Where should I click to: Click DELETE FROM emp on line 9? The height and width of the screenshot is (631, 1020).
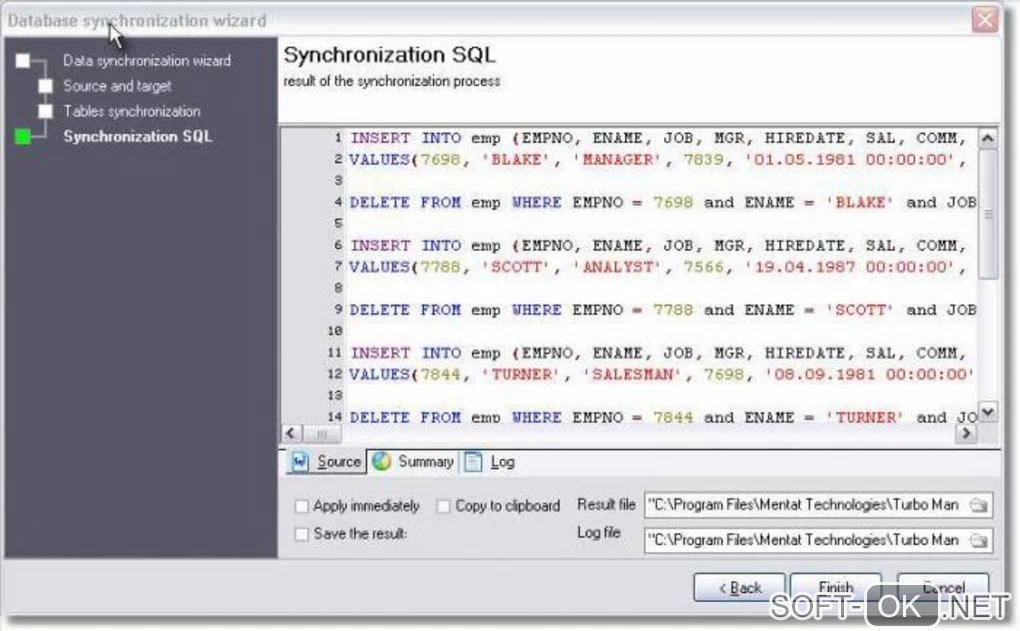pos(425,310)
